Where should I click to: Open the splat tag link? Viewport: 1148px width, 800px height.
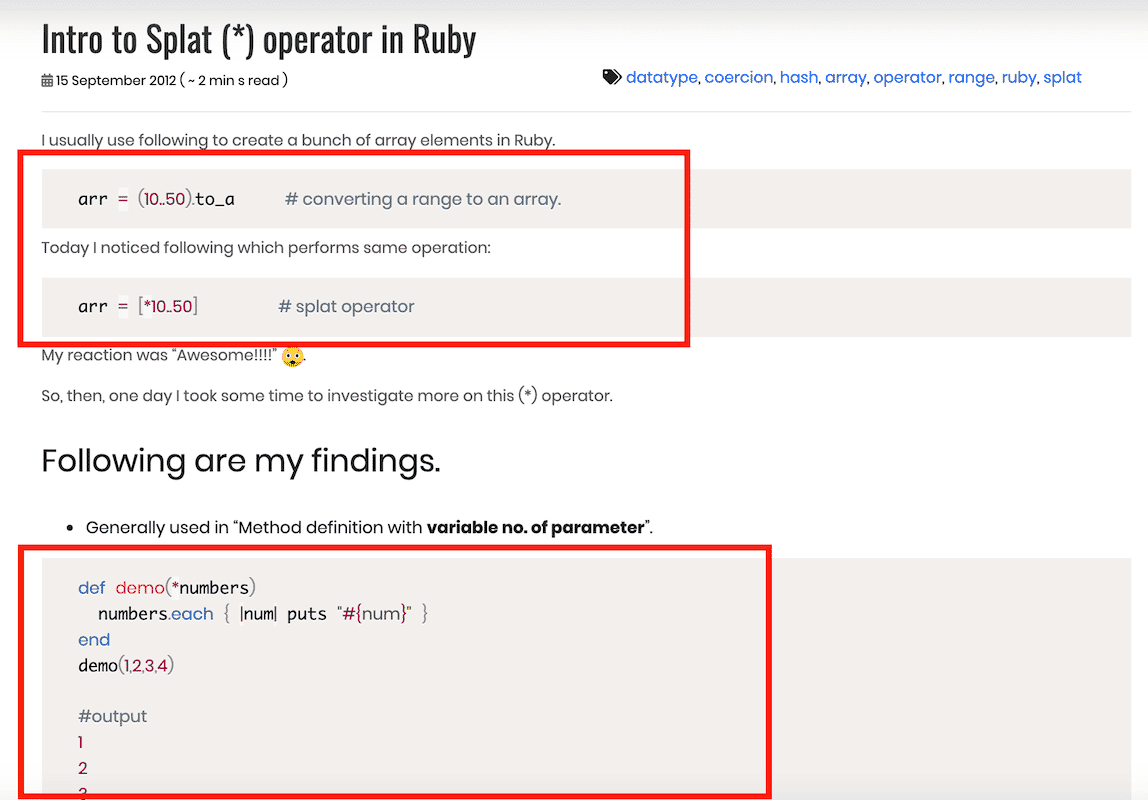1062,78
